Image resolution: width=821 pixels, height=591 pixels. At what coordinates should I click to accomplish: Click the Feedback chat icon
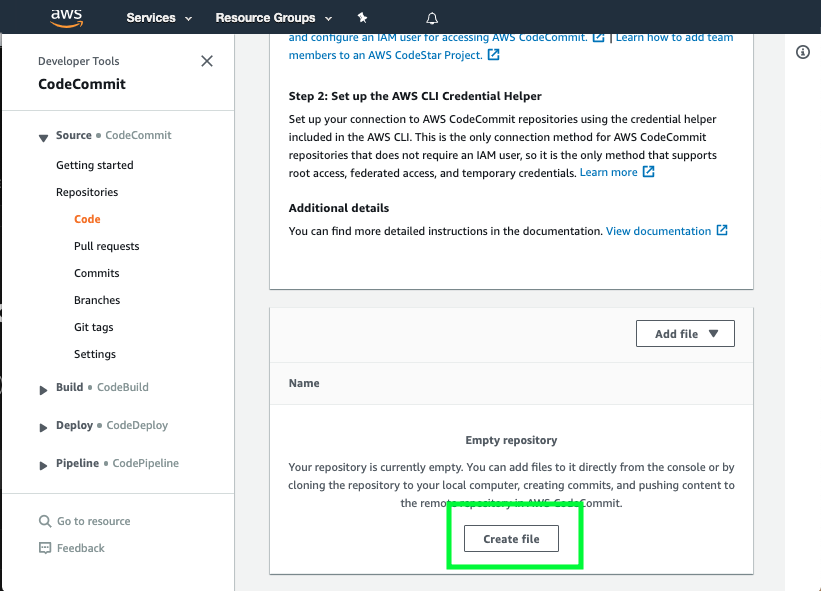point(45,548)
